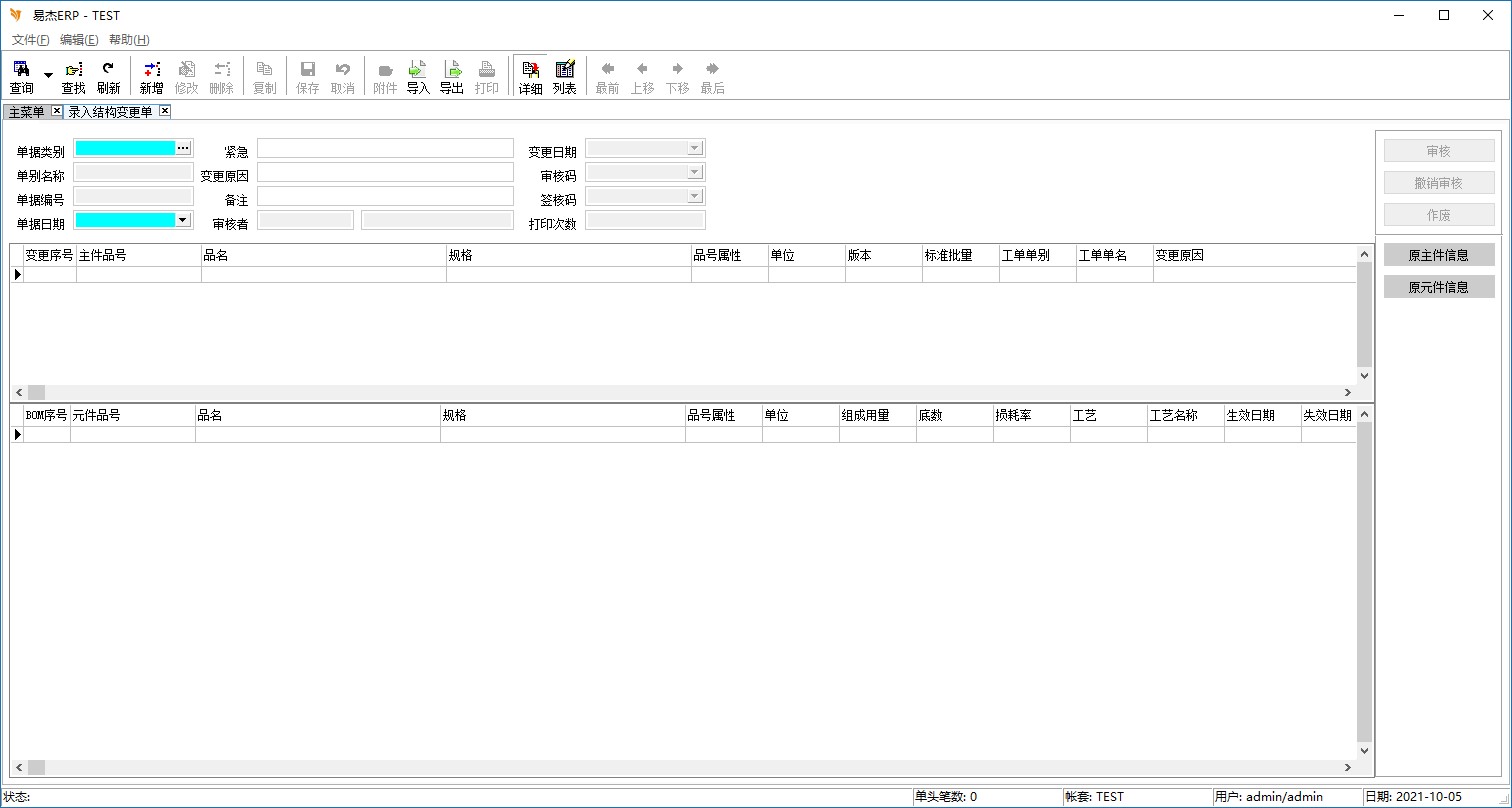The height and width of the screenshot is (808, 1512).
Task: Export data using the 导出 icon
Action: tap(452, 76)
